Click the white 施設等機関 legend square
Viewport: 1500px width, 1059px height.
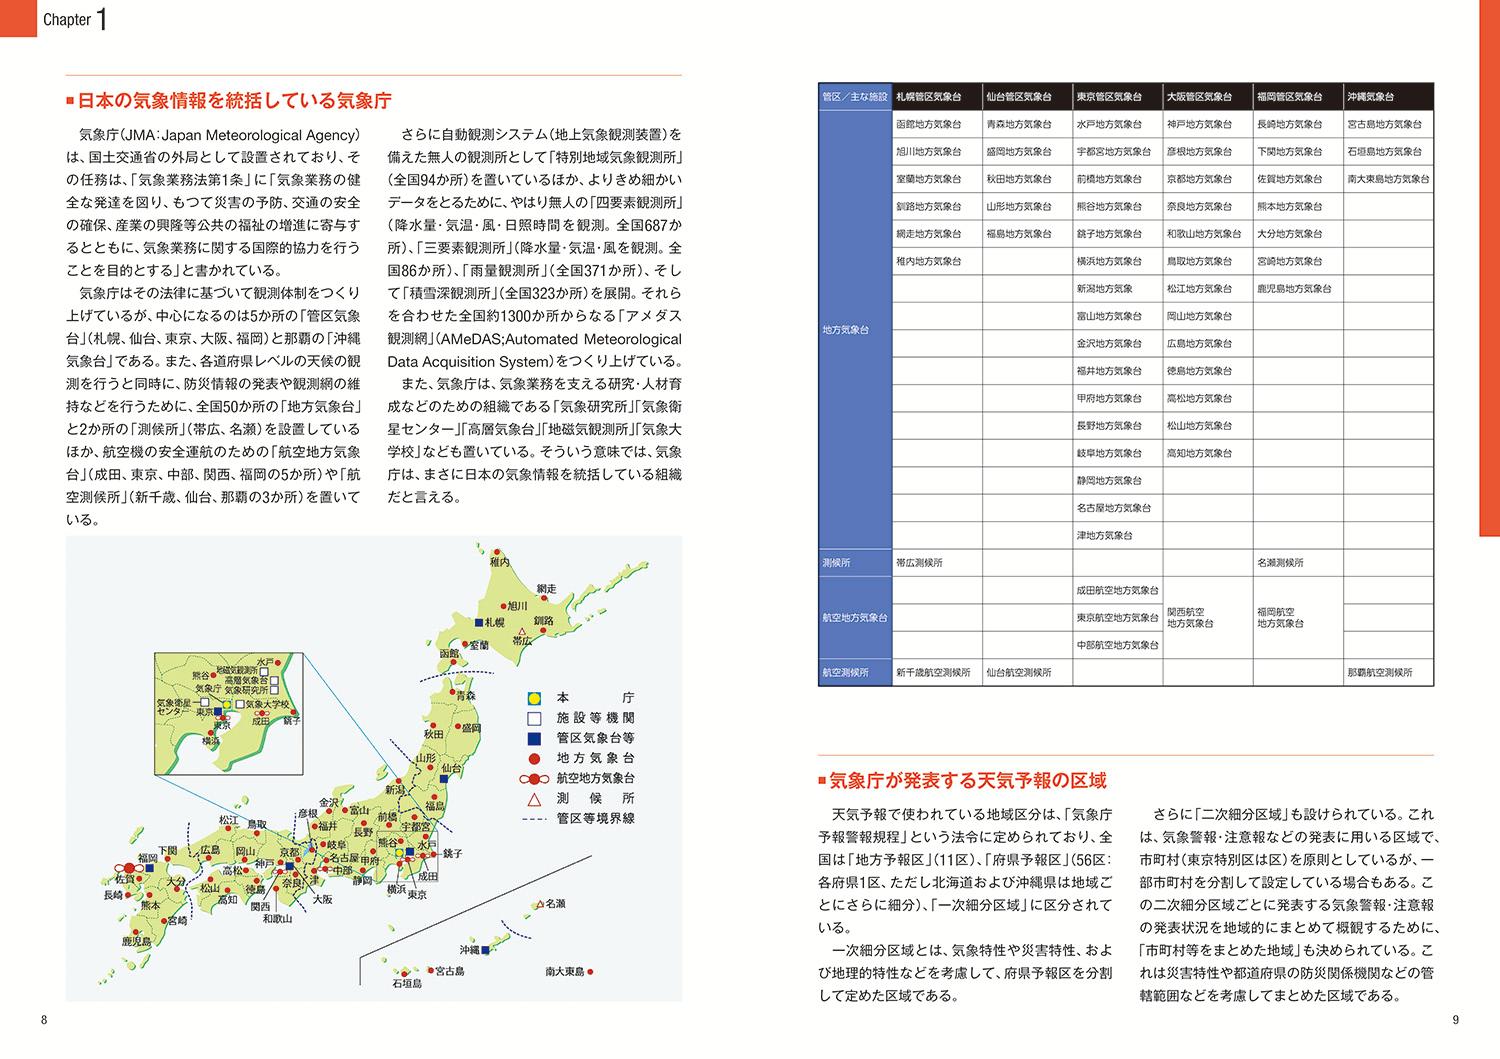pyautogui.click(x=534, y=718)
